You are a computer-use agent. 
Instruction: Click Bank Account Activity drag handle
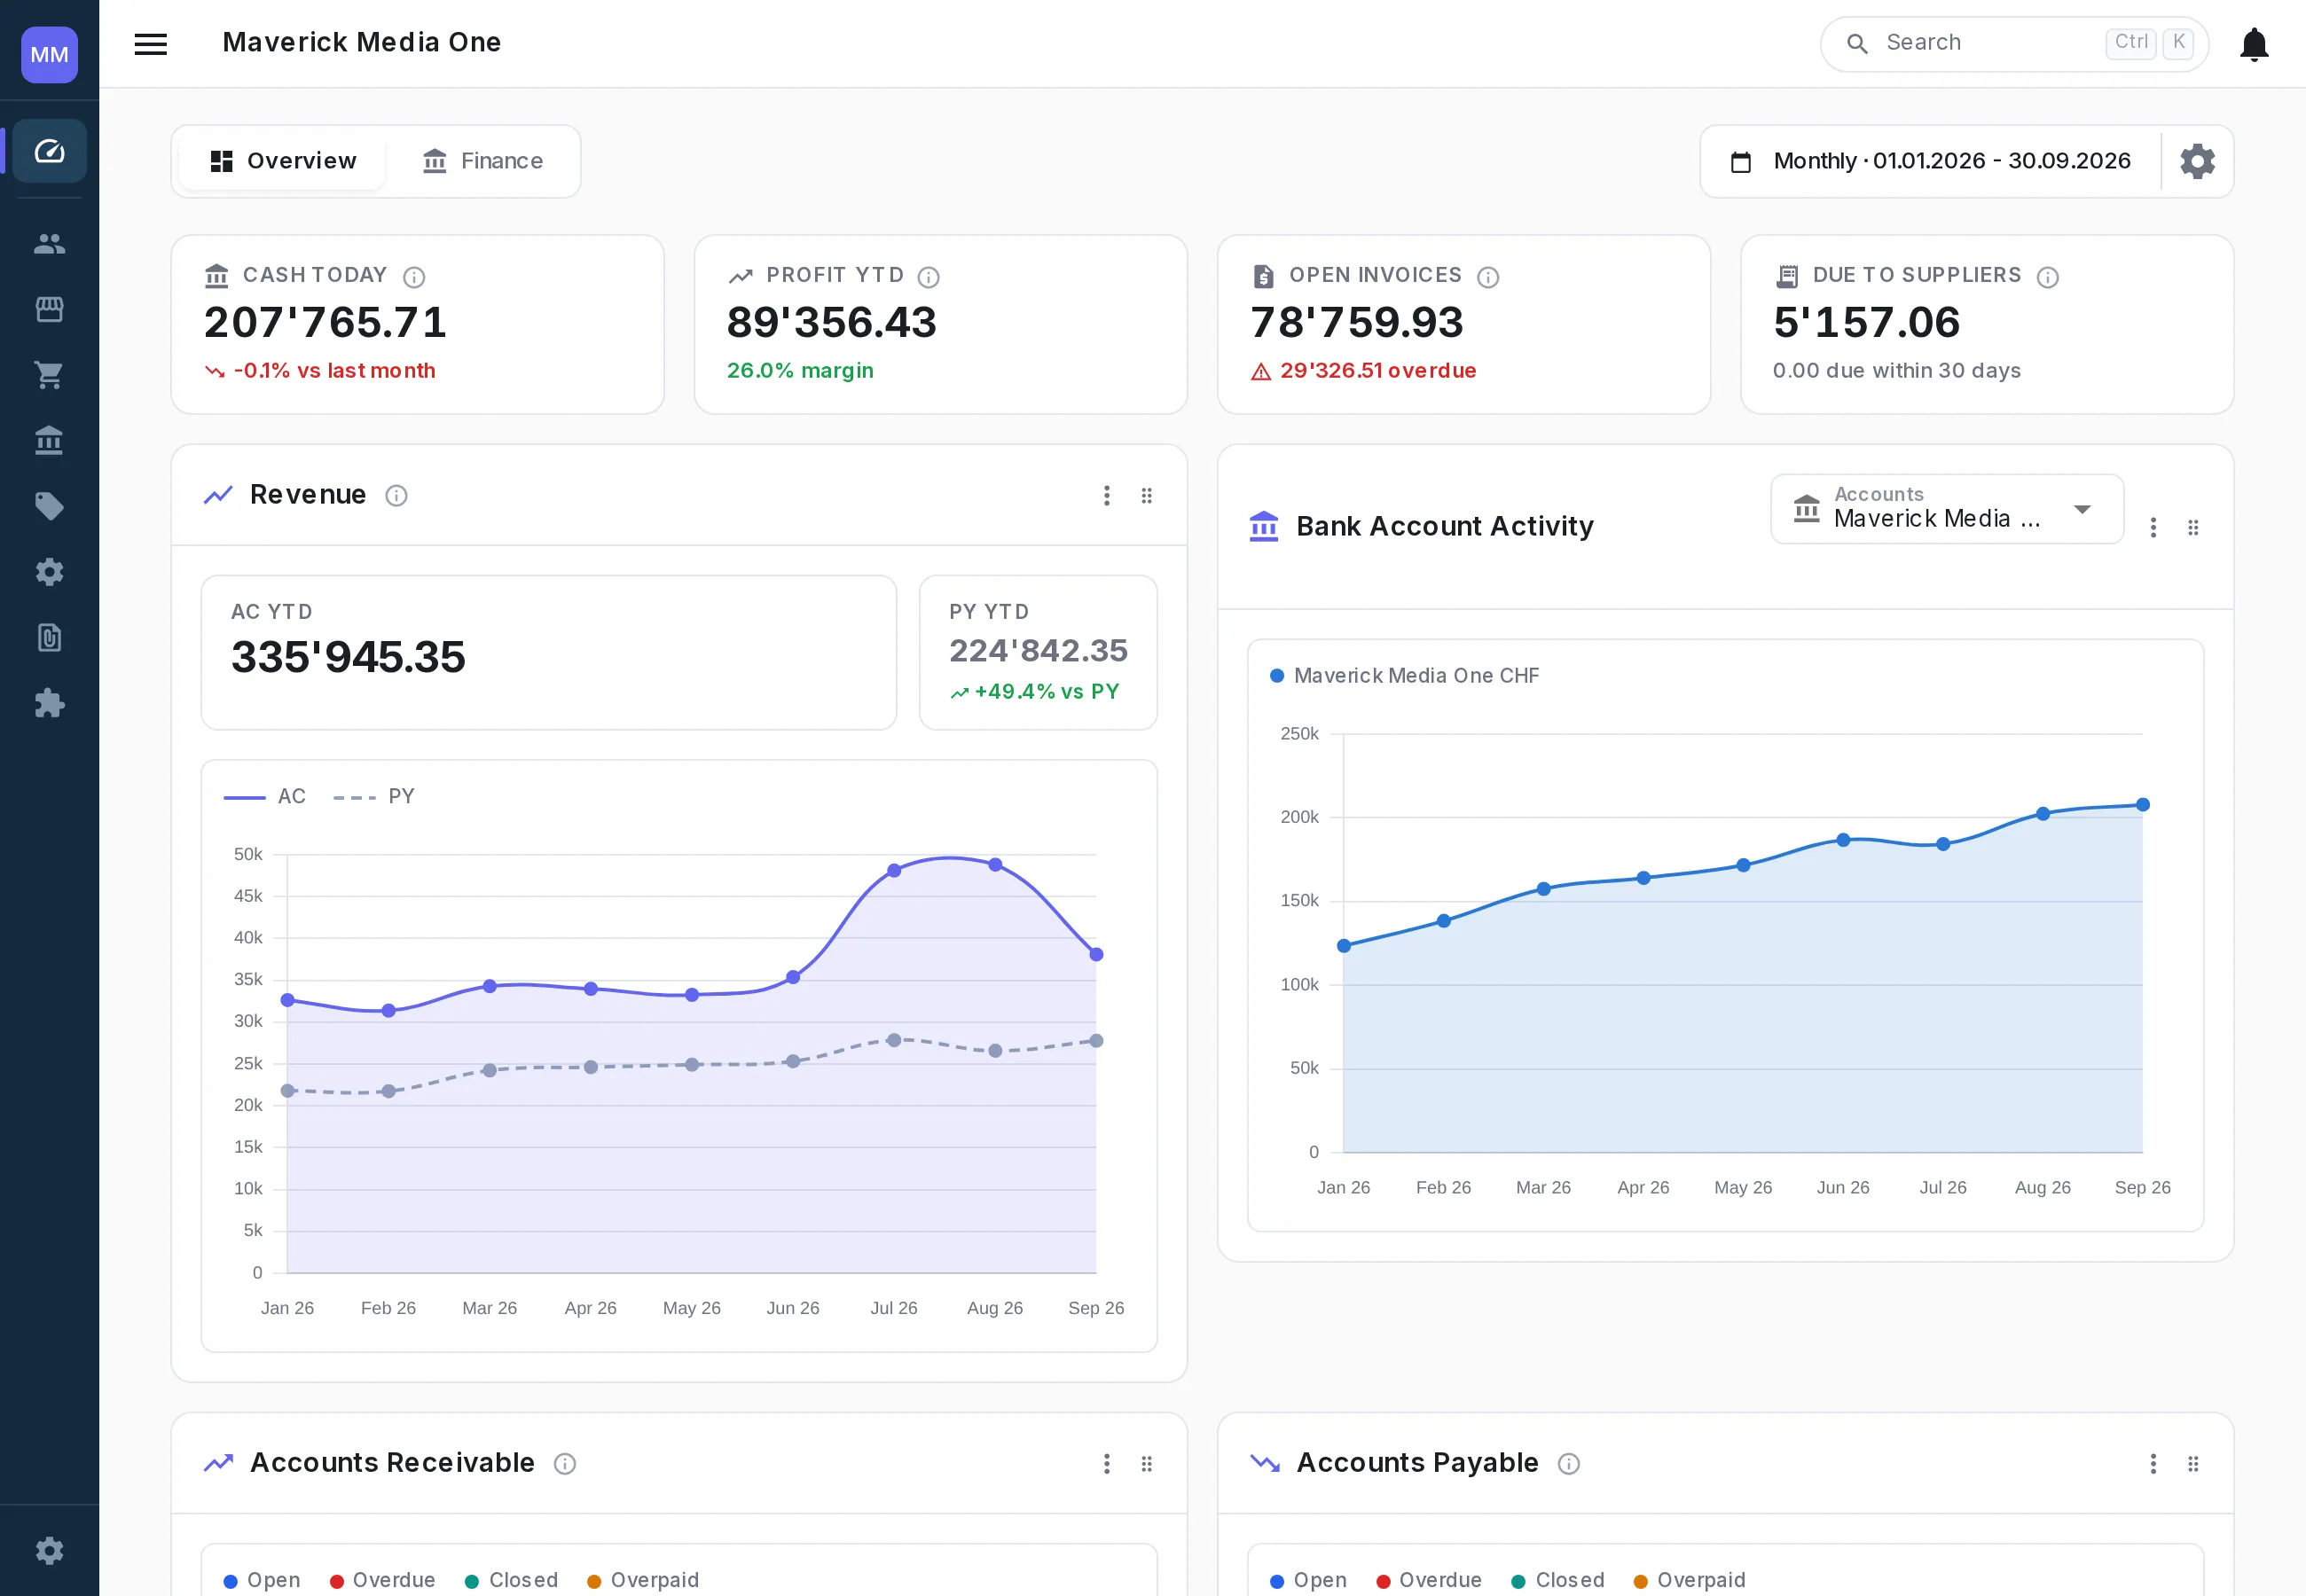pos(2193,527)
